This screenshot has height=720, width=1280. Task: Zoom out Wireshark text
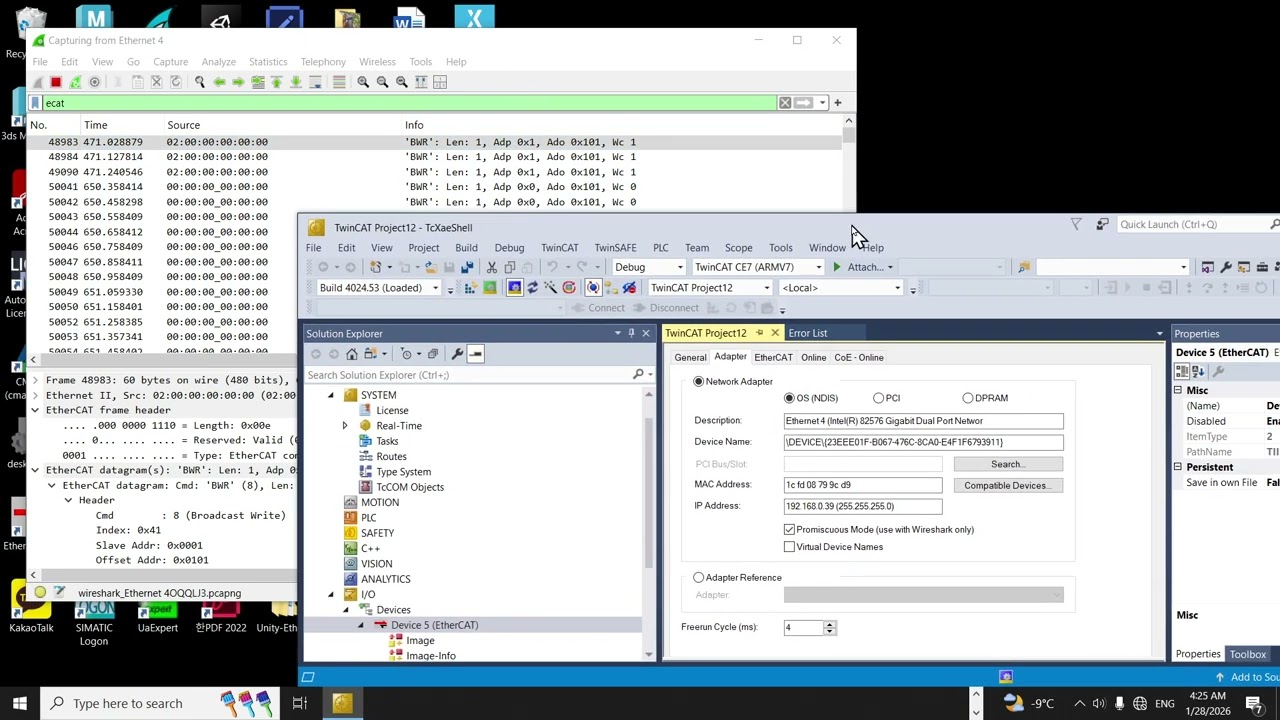[x=382, y=82]
